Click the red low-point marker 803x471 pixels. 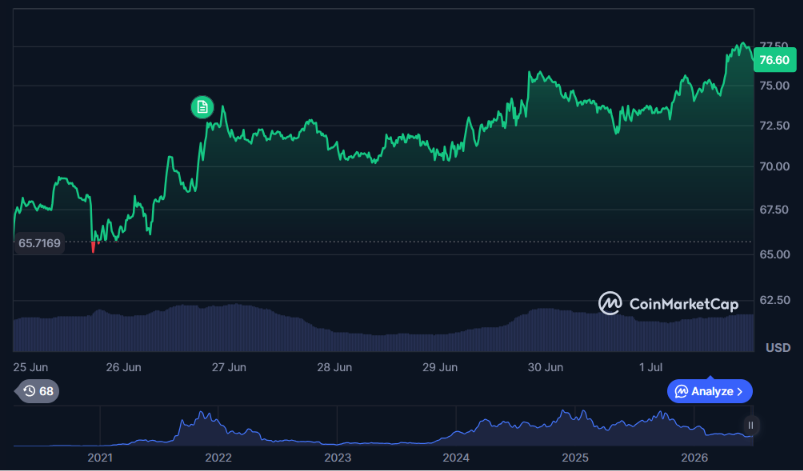(93, 248)
